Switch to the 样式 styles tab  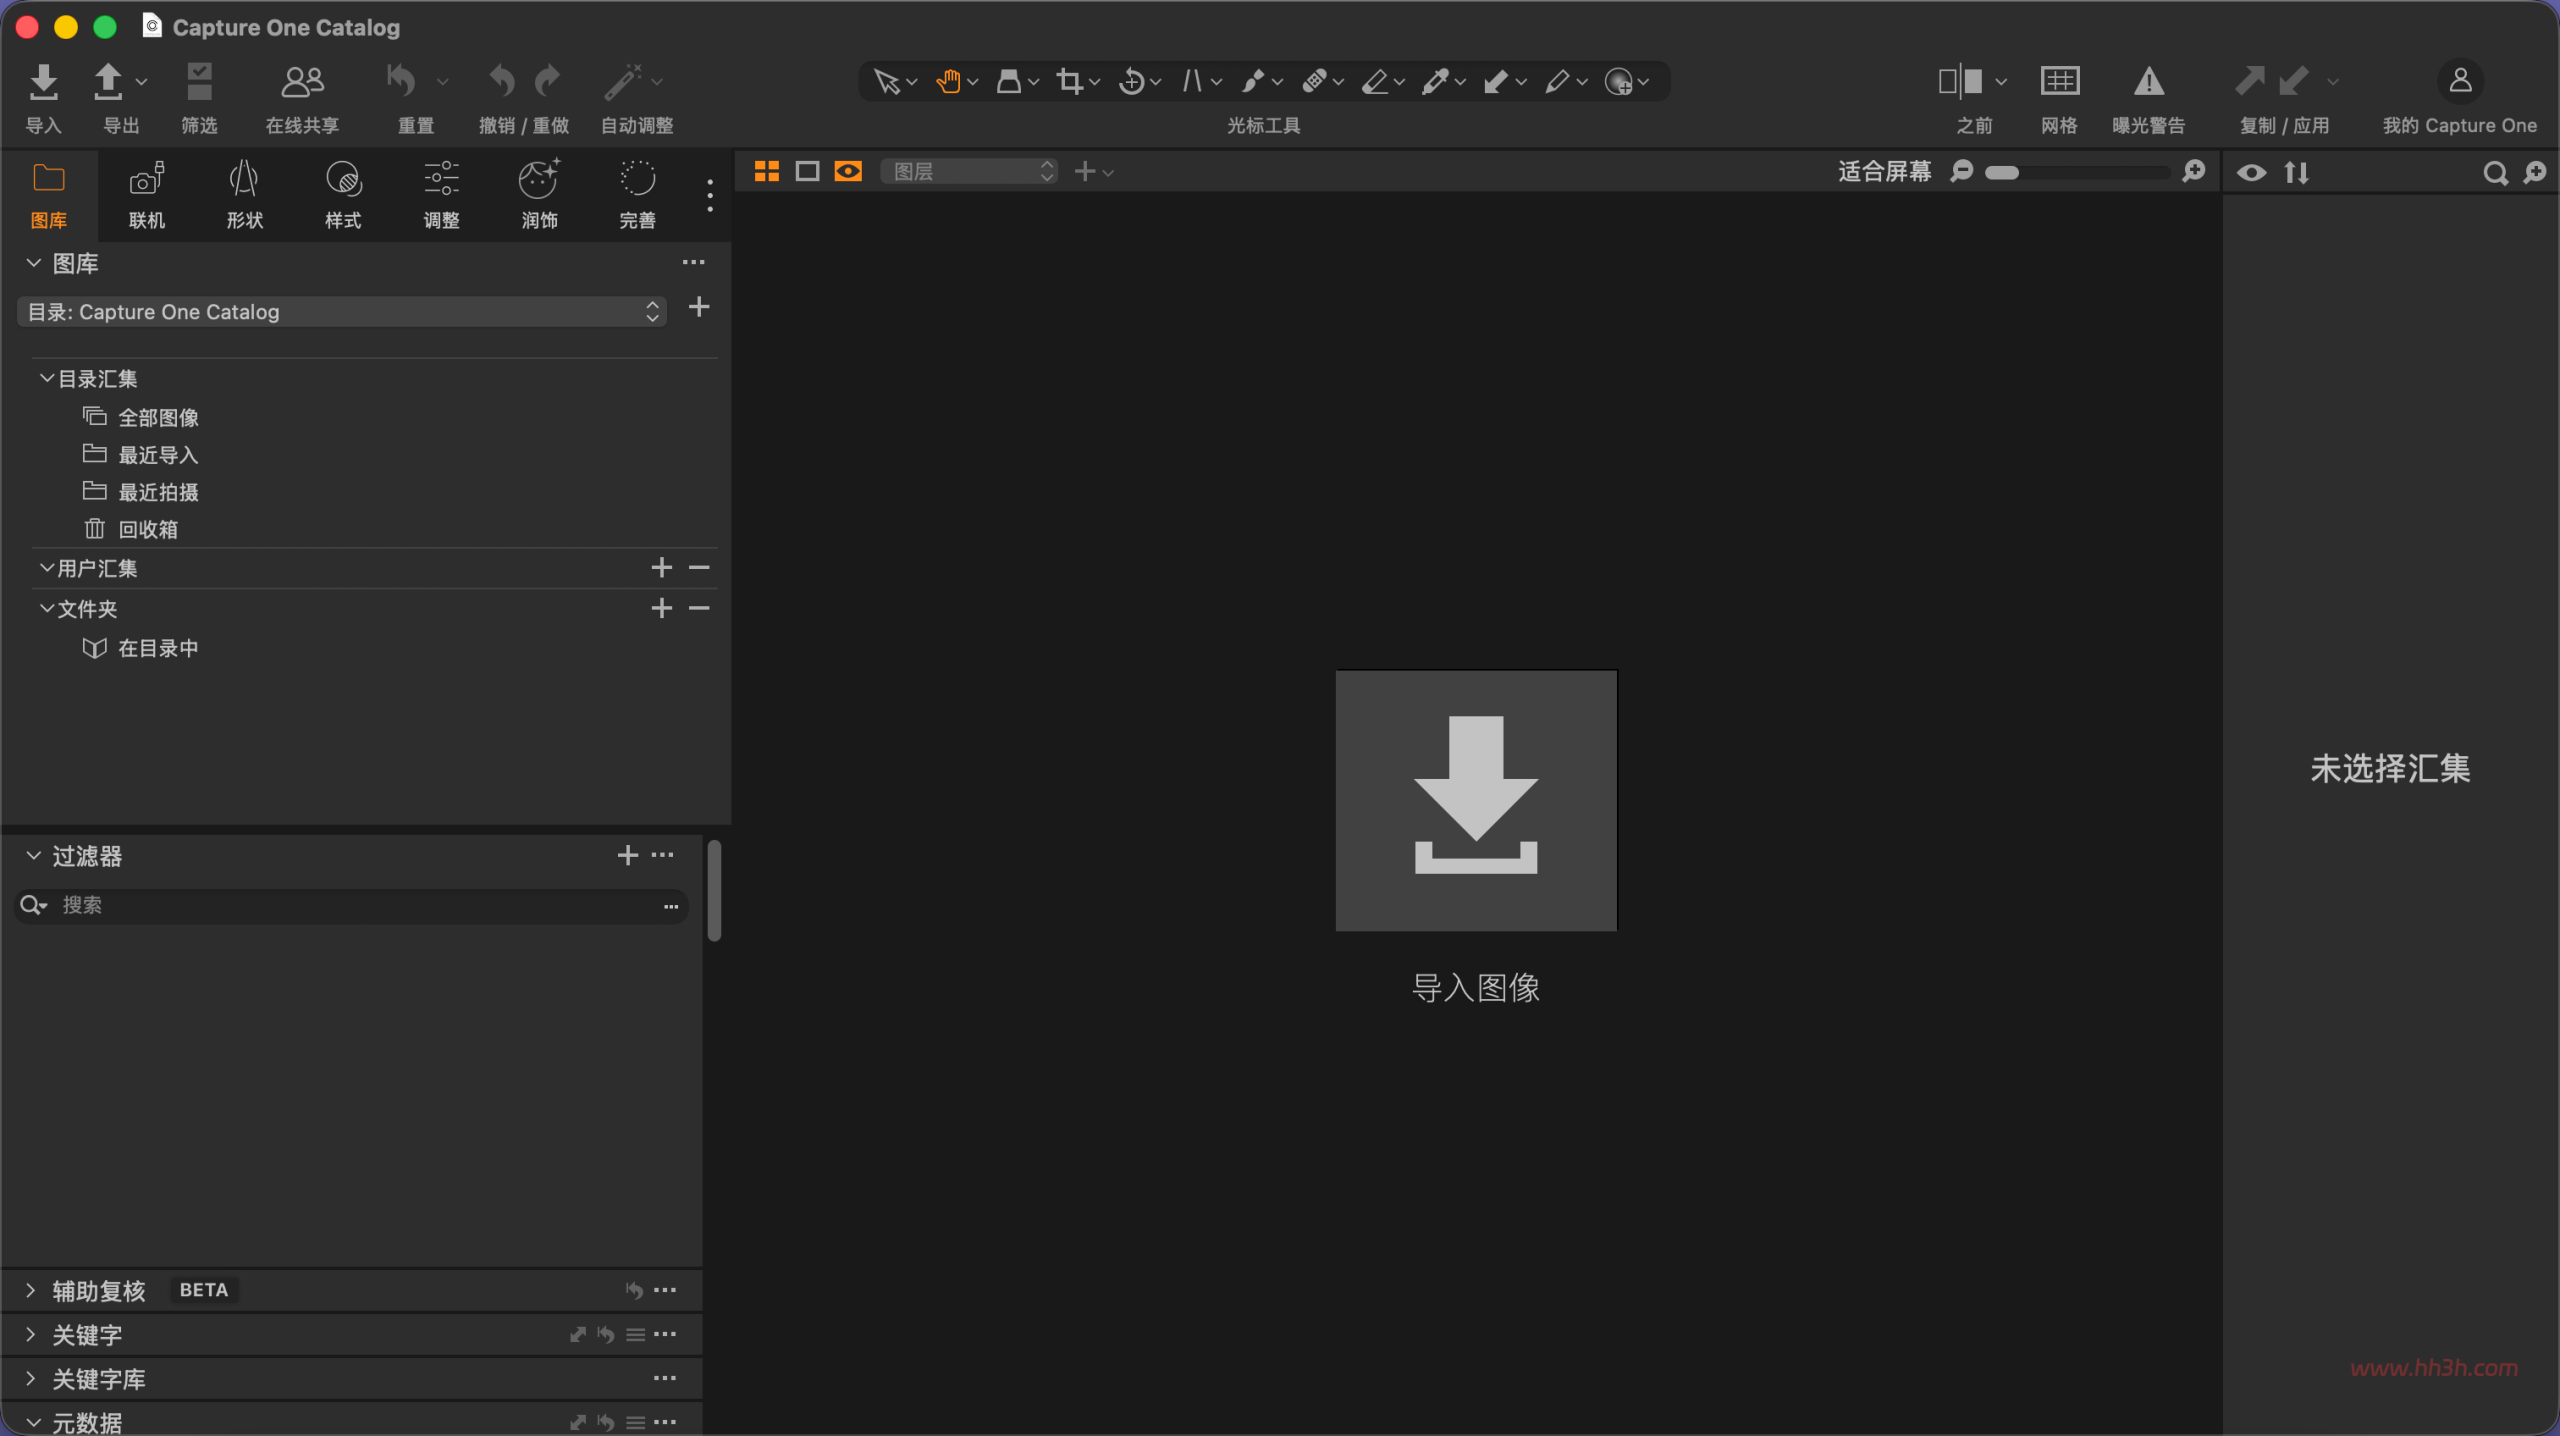tap(343, 196)
